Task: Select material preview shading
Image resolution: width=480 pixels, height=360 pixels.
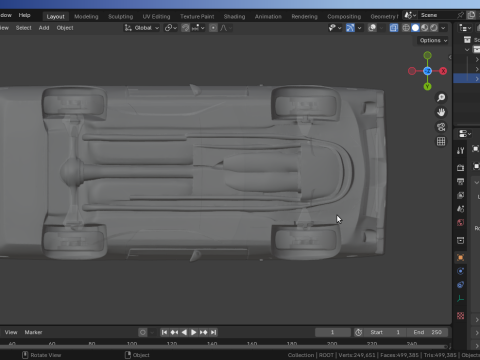Action: 424,28
